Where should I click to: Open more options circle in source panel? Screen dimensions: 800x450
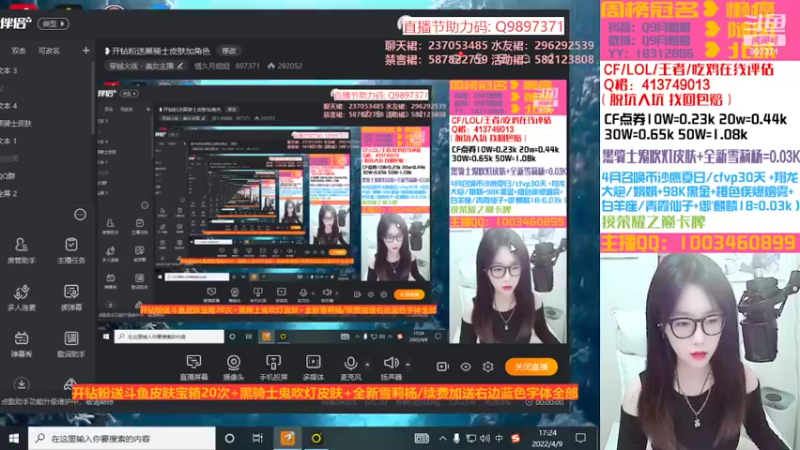click(x=80, y=215)
